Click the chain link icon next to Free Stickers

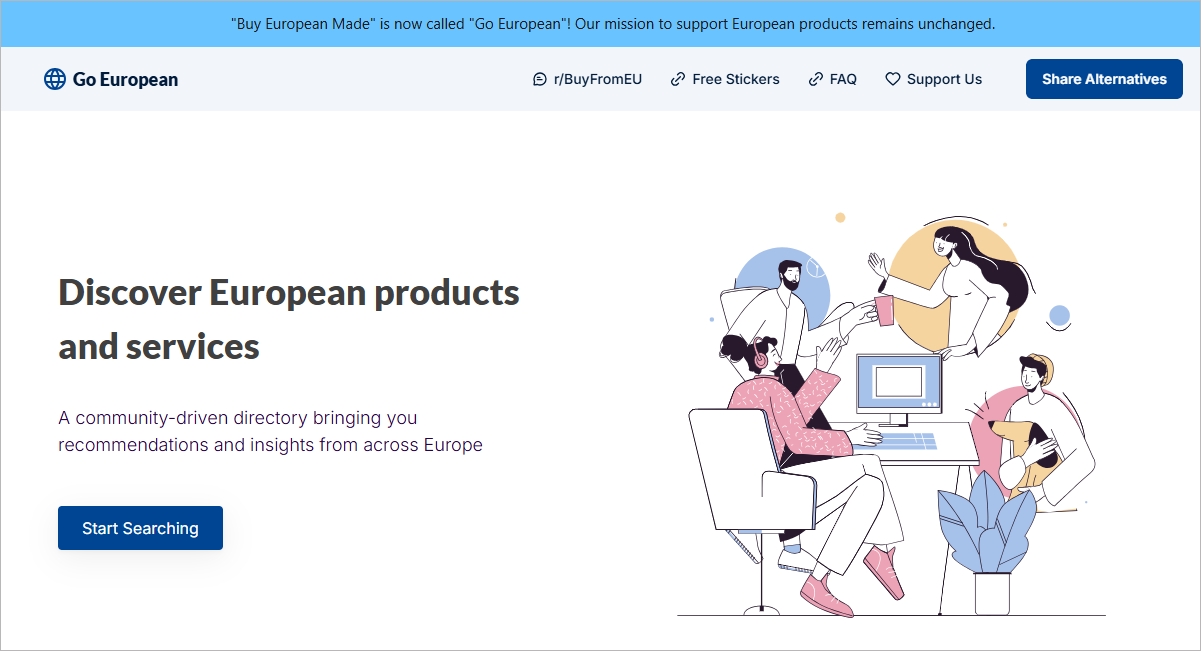pos(678,79)
